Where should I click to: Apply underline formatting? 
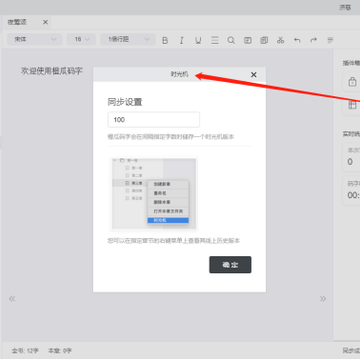(x=198, y=40)
